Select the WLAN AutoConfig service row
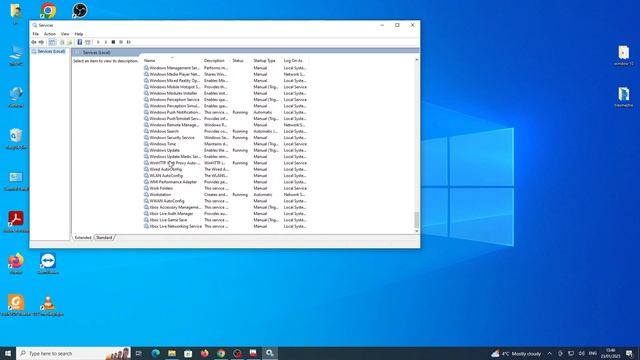 point(225,176)
